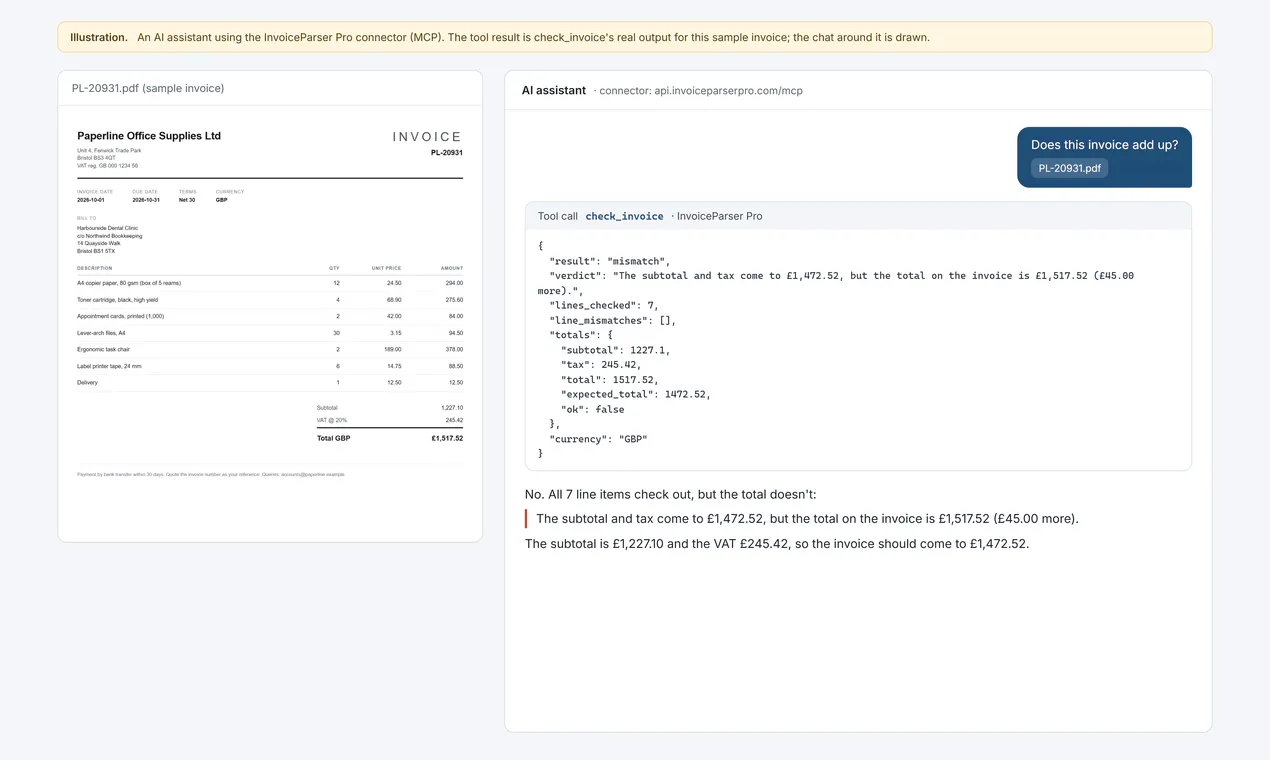Click the amount 378.00 for the task chair
This screenshot has width=1270, height=760.
[x=454, y=350]
